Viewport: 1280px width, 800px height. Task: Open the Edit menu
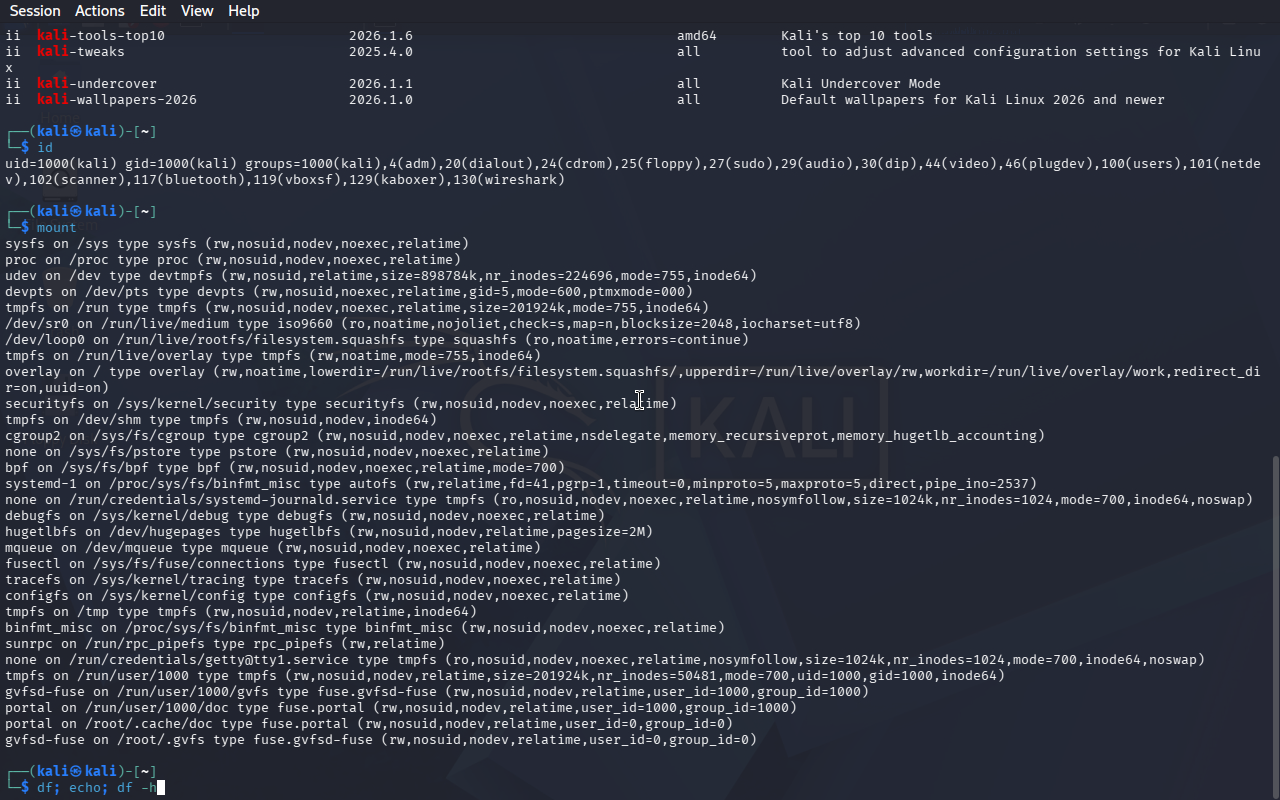153,11
